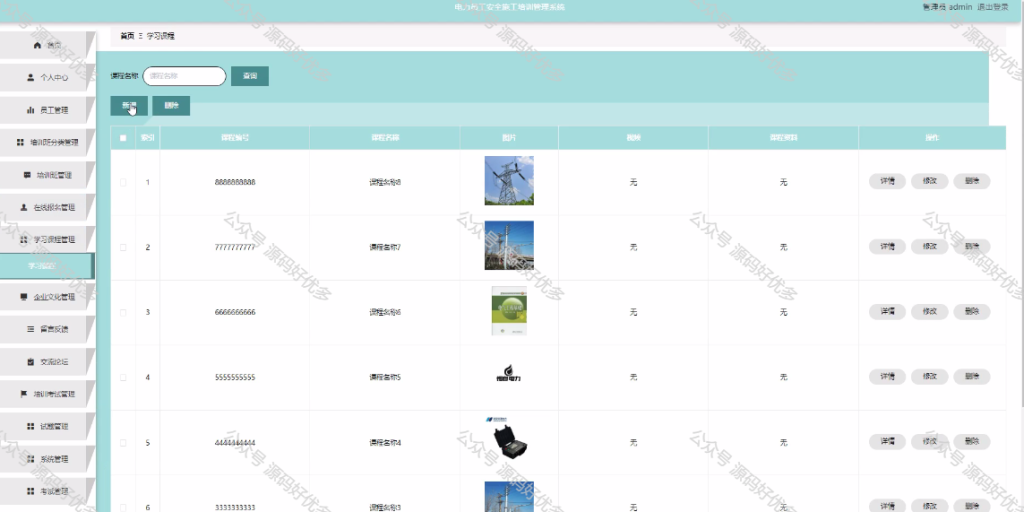Image resolution: width=1024 pixels, height=512 pixels.
Task: Click the list icon beside 留言反馈
Action: click(x=30, y=329)
